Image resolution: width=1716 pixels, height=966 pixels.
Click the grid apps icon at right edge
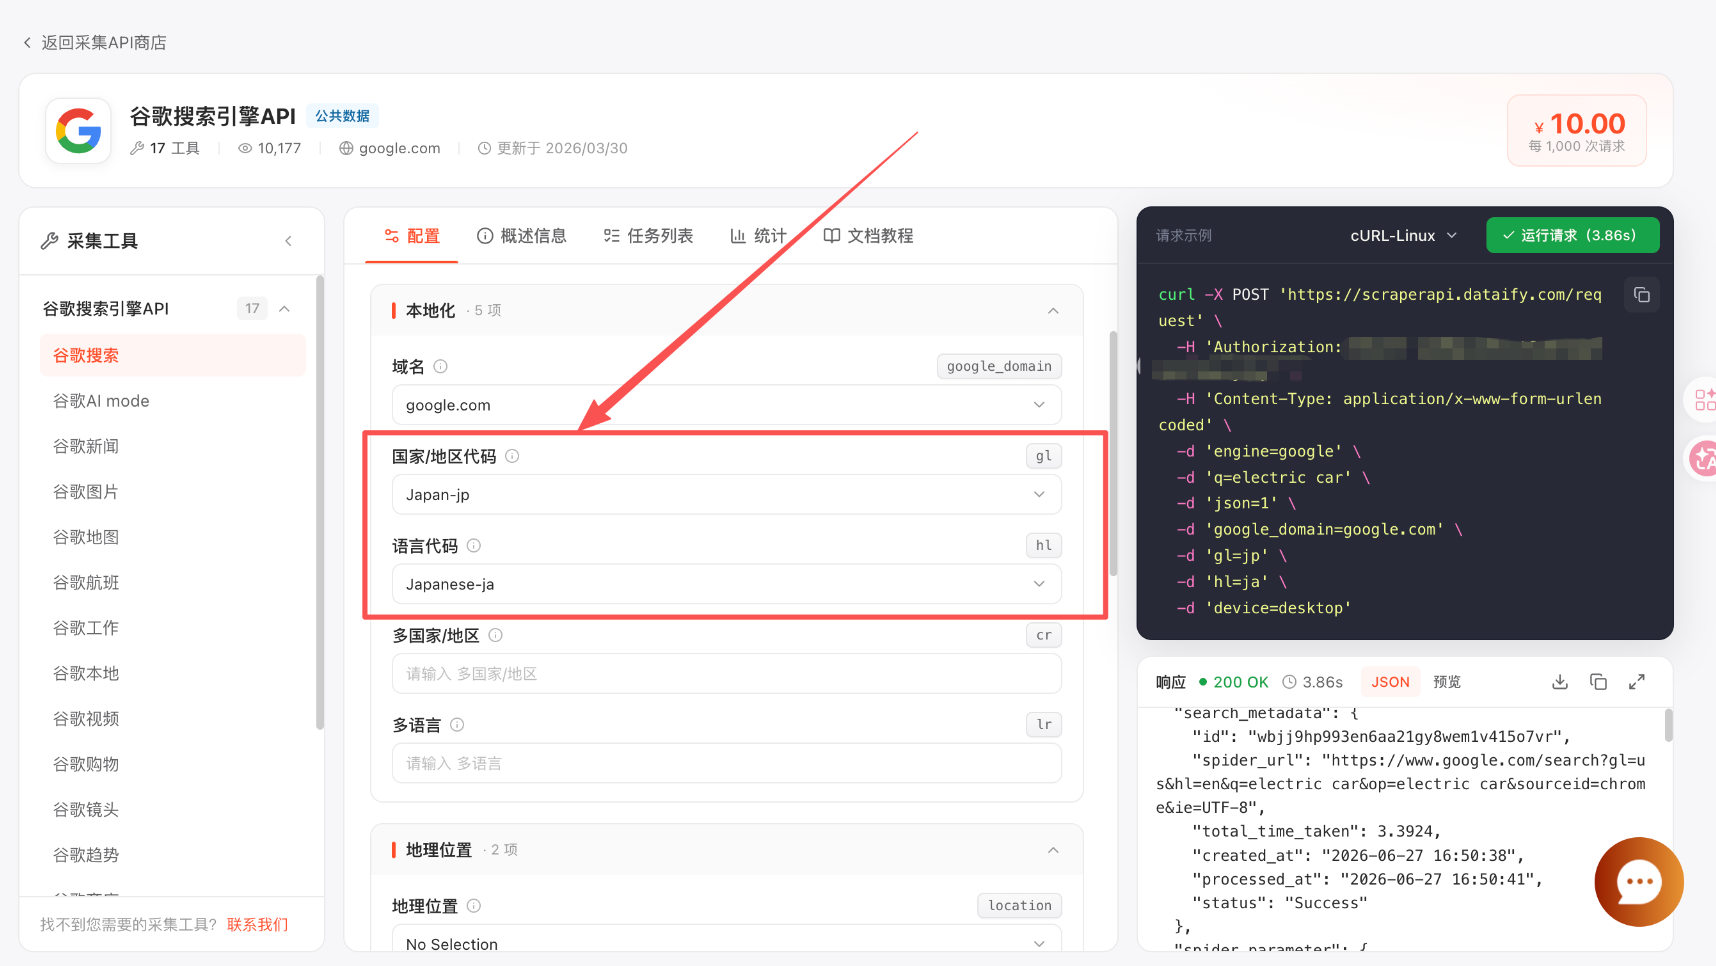tap(1704, 400)
